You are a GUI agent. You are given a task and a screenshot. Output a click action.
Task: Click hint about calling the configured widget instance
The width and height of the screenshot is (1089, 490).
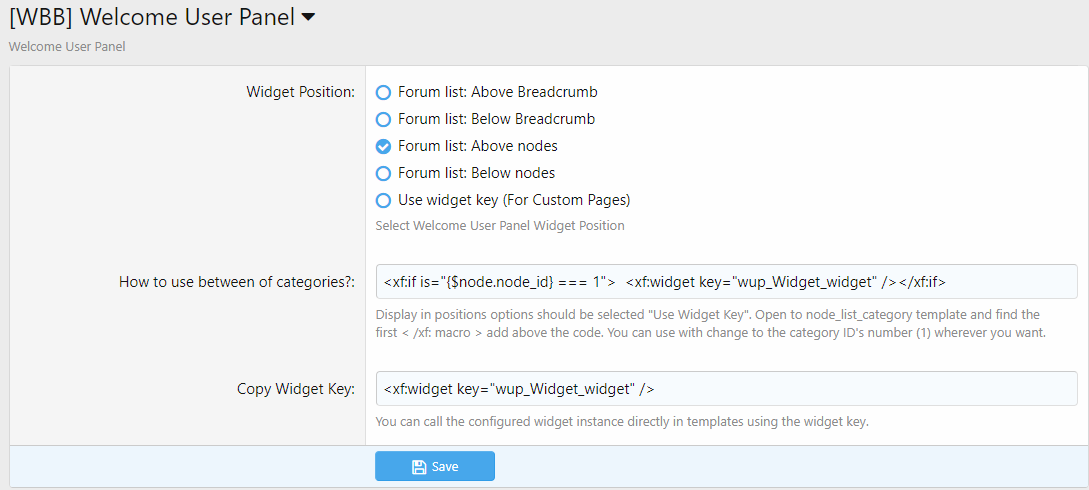(x=621, y=422)
